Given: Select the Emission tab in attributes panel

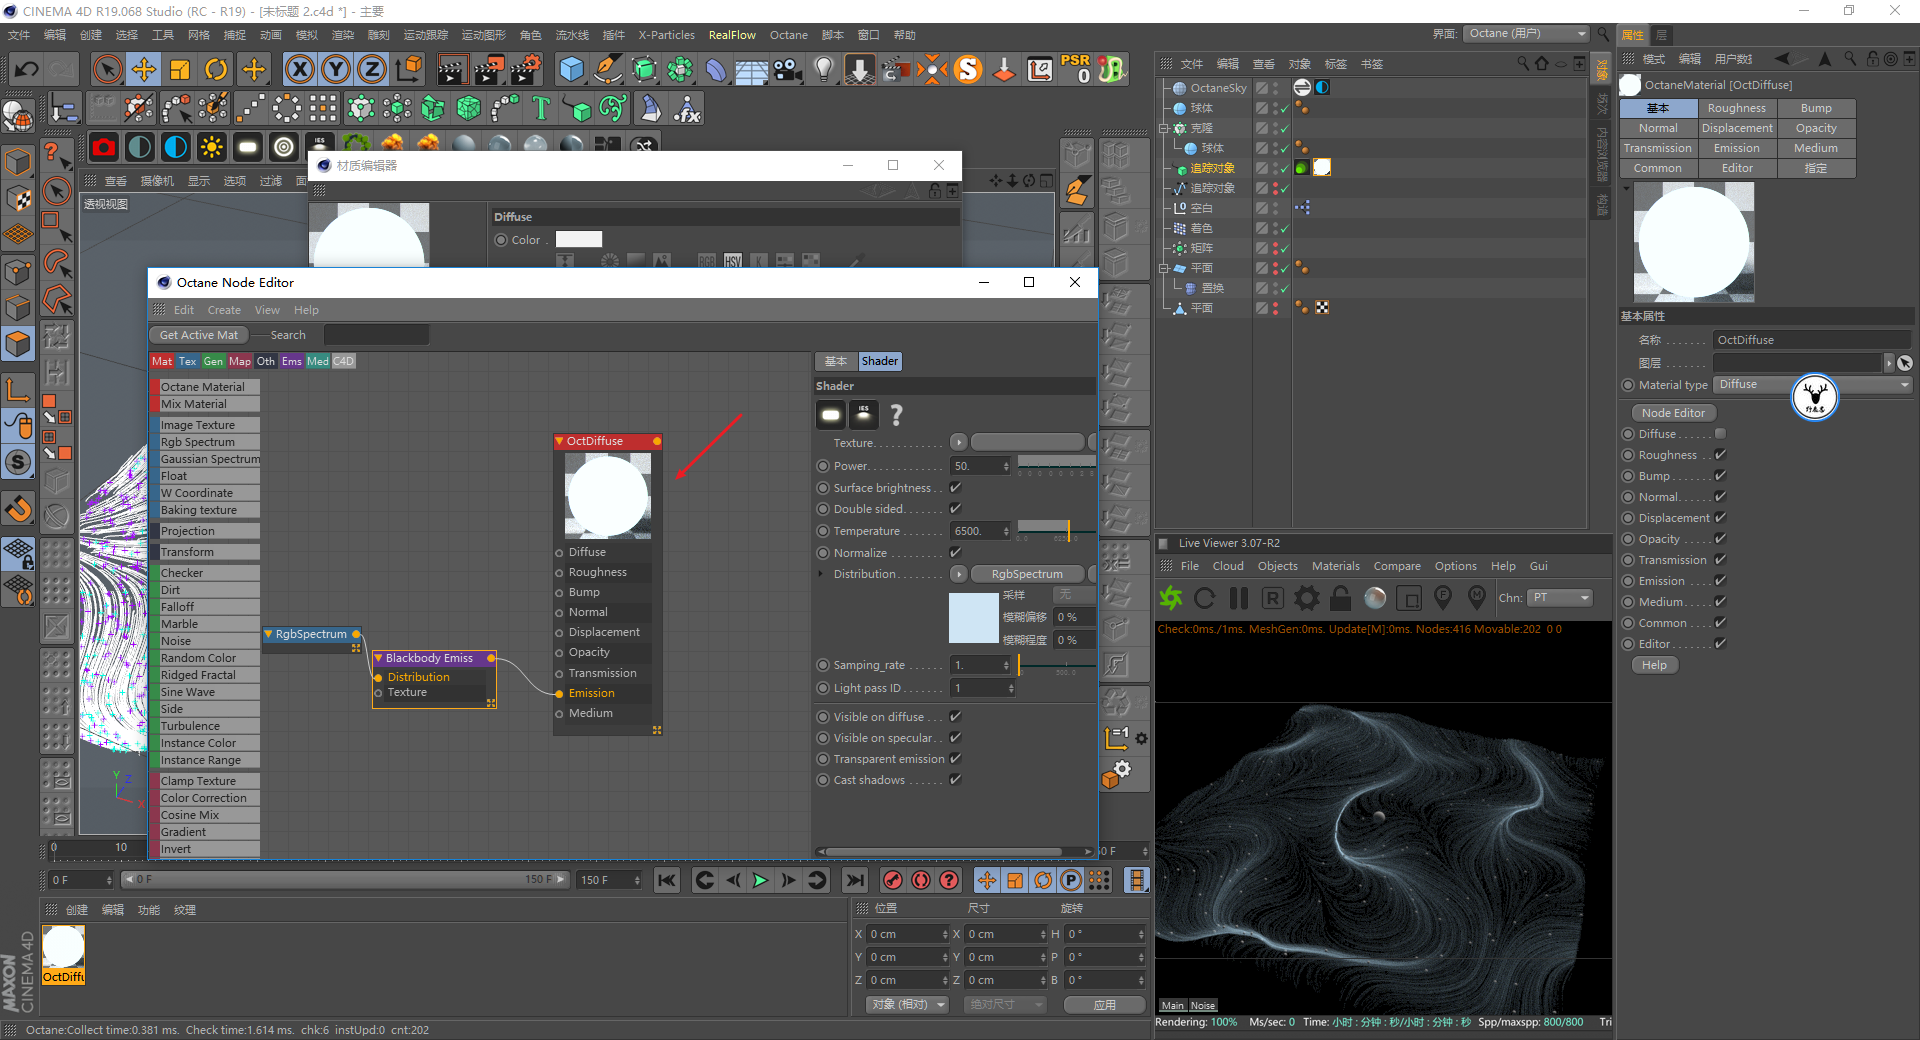Looking at the screenshot, I should [x=1736, y=148].
